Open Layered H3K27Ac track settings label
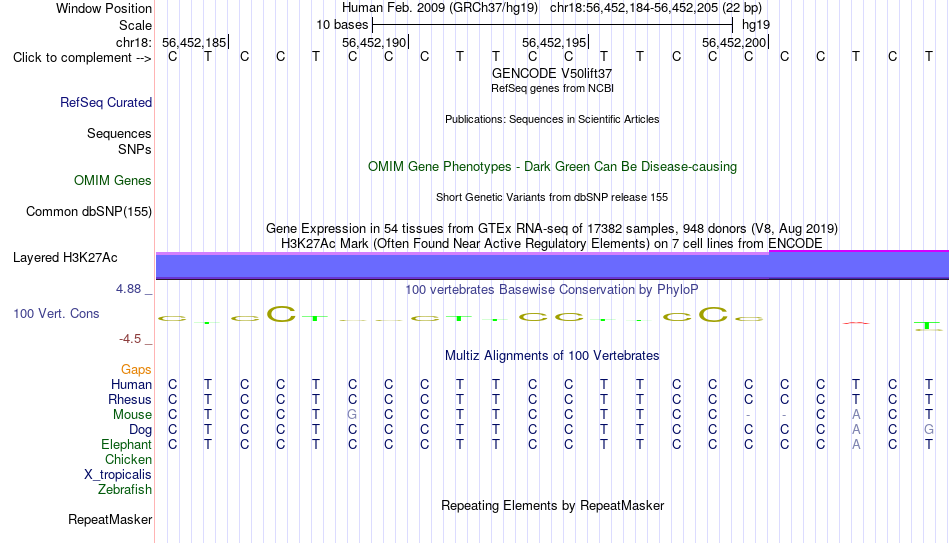950x543 pixels. 65,258
